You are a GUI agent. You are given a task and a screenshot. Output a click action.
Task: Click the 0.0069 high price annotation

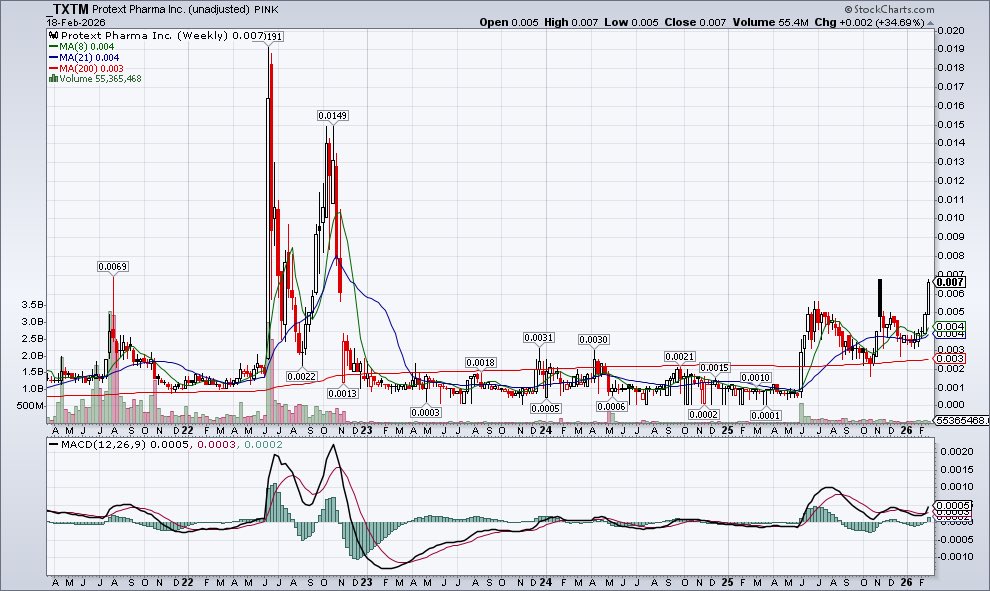pyautogui.click(x=112, y=266)
